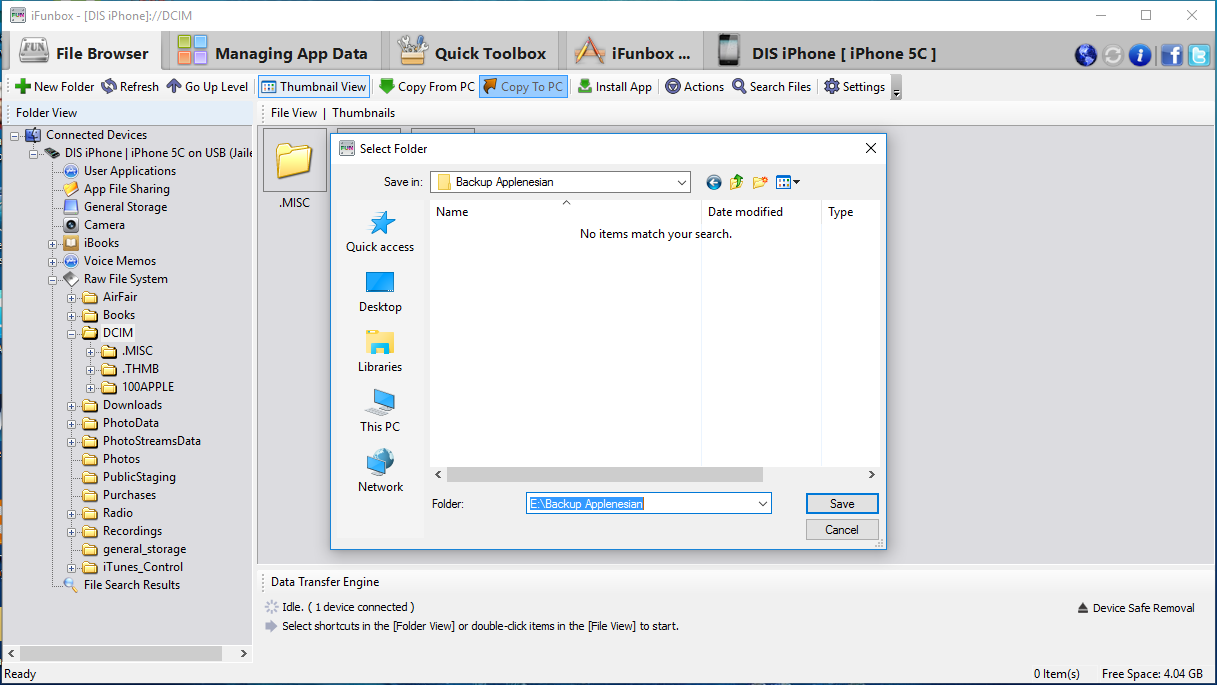Switch to the File Browser tab

[x=85, y=53]
